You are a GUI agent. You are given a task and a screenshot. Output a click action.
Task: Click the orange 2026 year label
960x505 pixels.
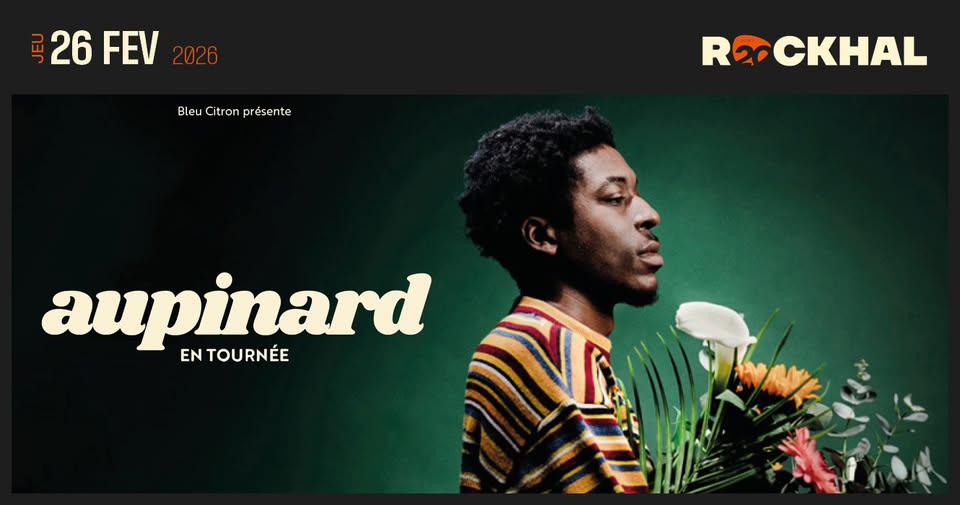click(x=195, y=56)
